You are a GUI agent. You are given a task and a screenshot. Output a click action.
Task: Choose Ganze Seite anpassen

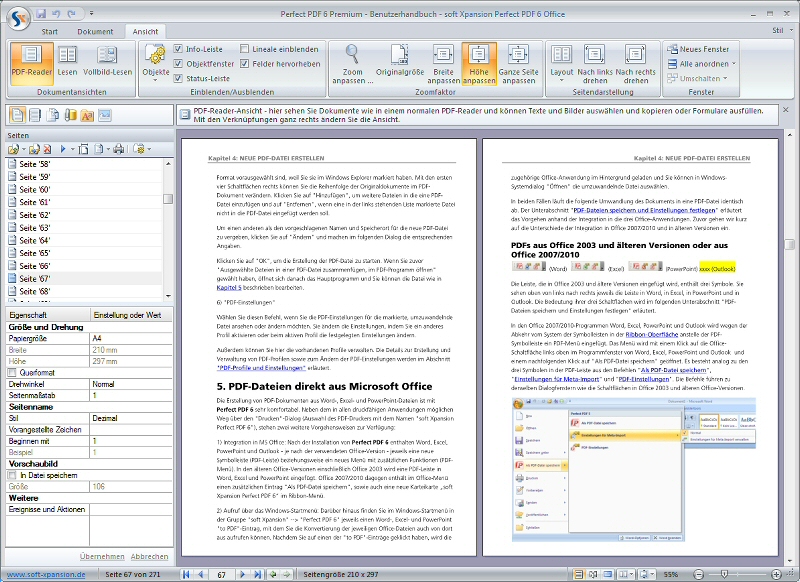point(518,64)
